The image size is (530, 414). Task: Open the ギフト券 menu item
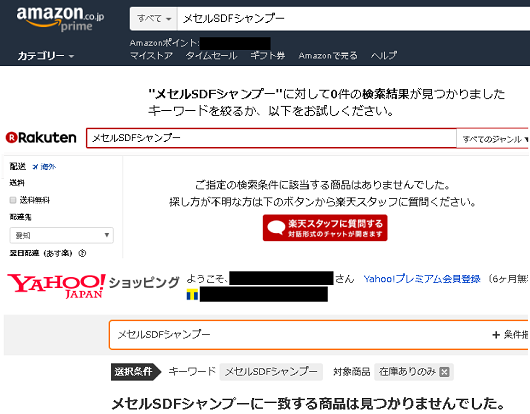(x=268, y=55)
